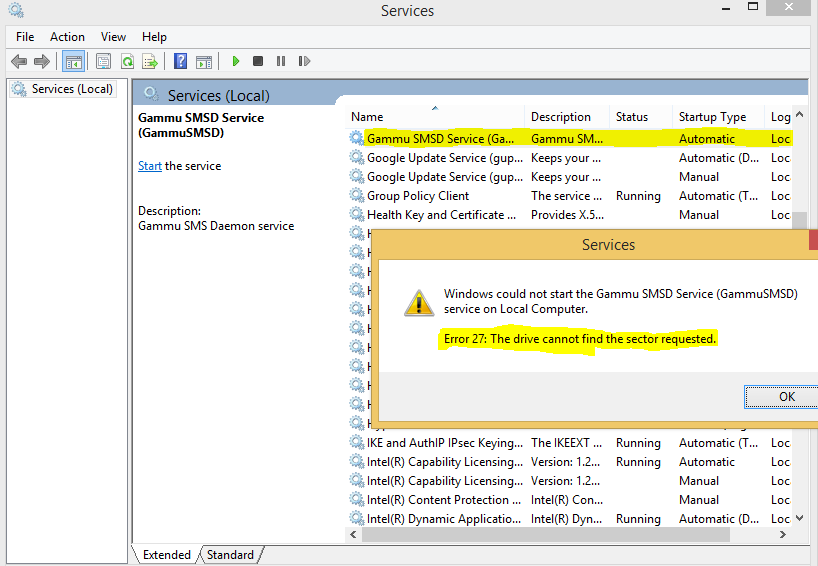Viewport: 818px width, 566px height.
Task: Click the Refresh toolbar icon
Action: [x=127, y=62]
